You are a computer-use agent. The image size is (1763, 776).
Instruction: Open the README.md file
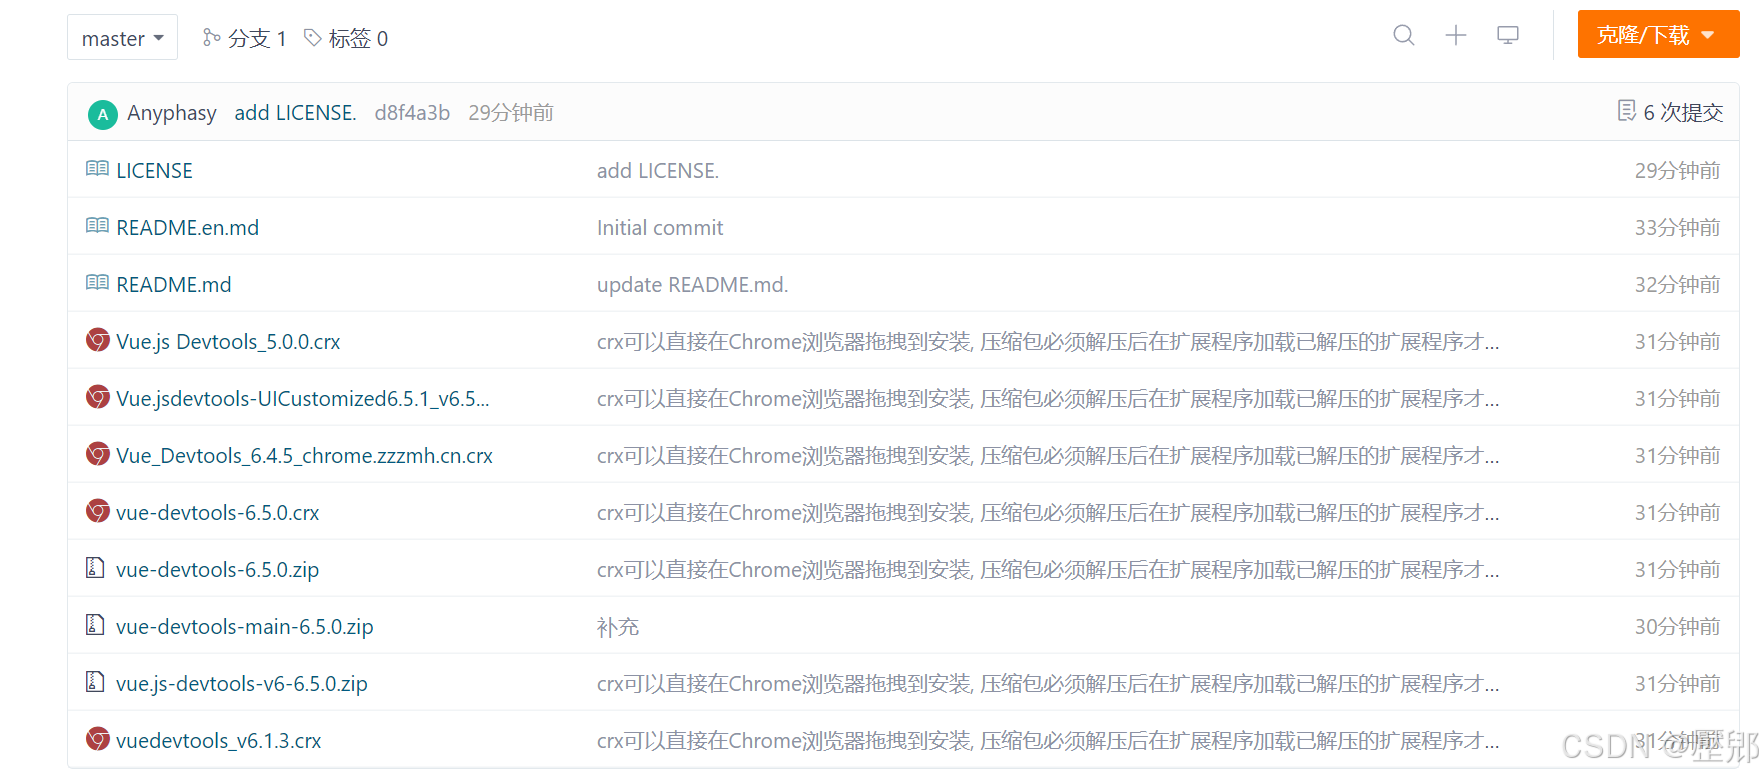click(173, 285)
